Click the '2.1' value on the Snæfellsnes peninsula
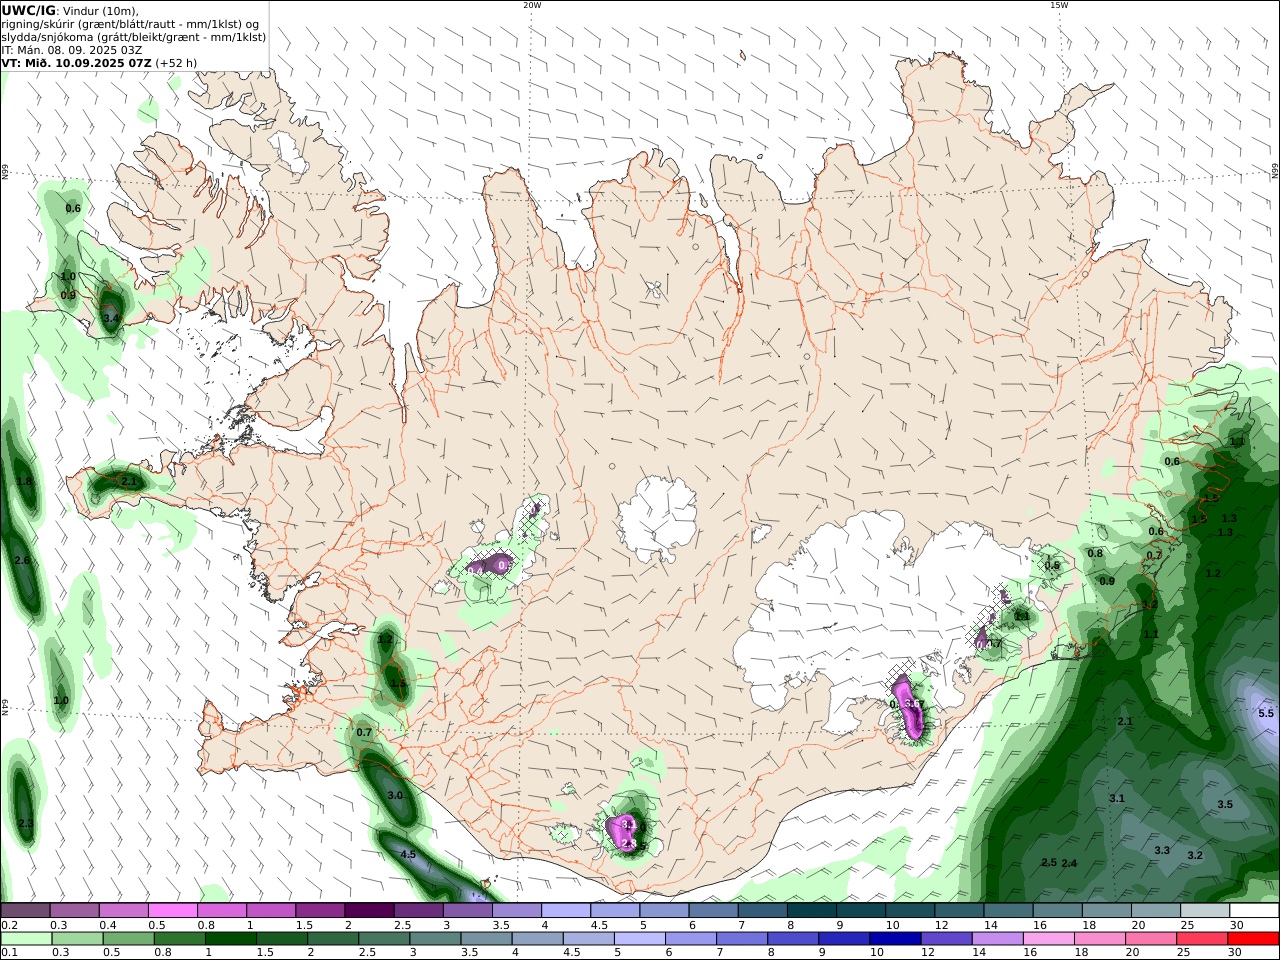1280x960 pixels. (128, 481)
